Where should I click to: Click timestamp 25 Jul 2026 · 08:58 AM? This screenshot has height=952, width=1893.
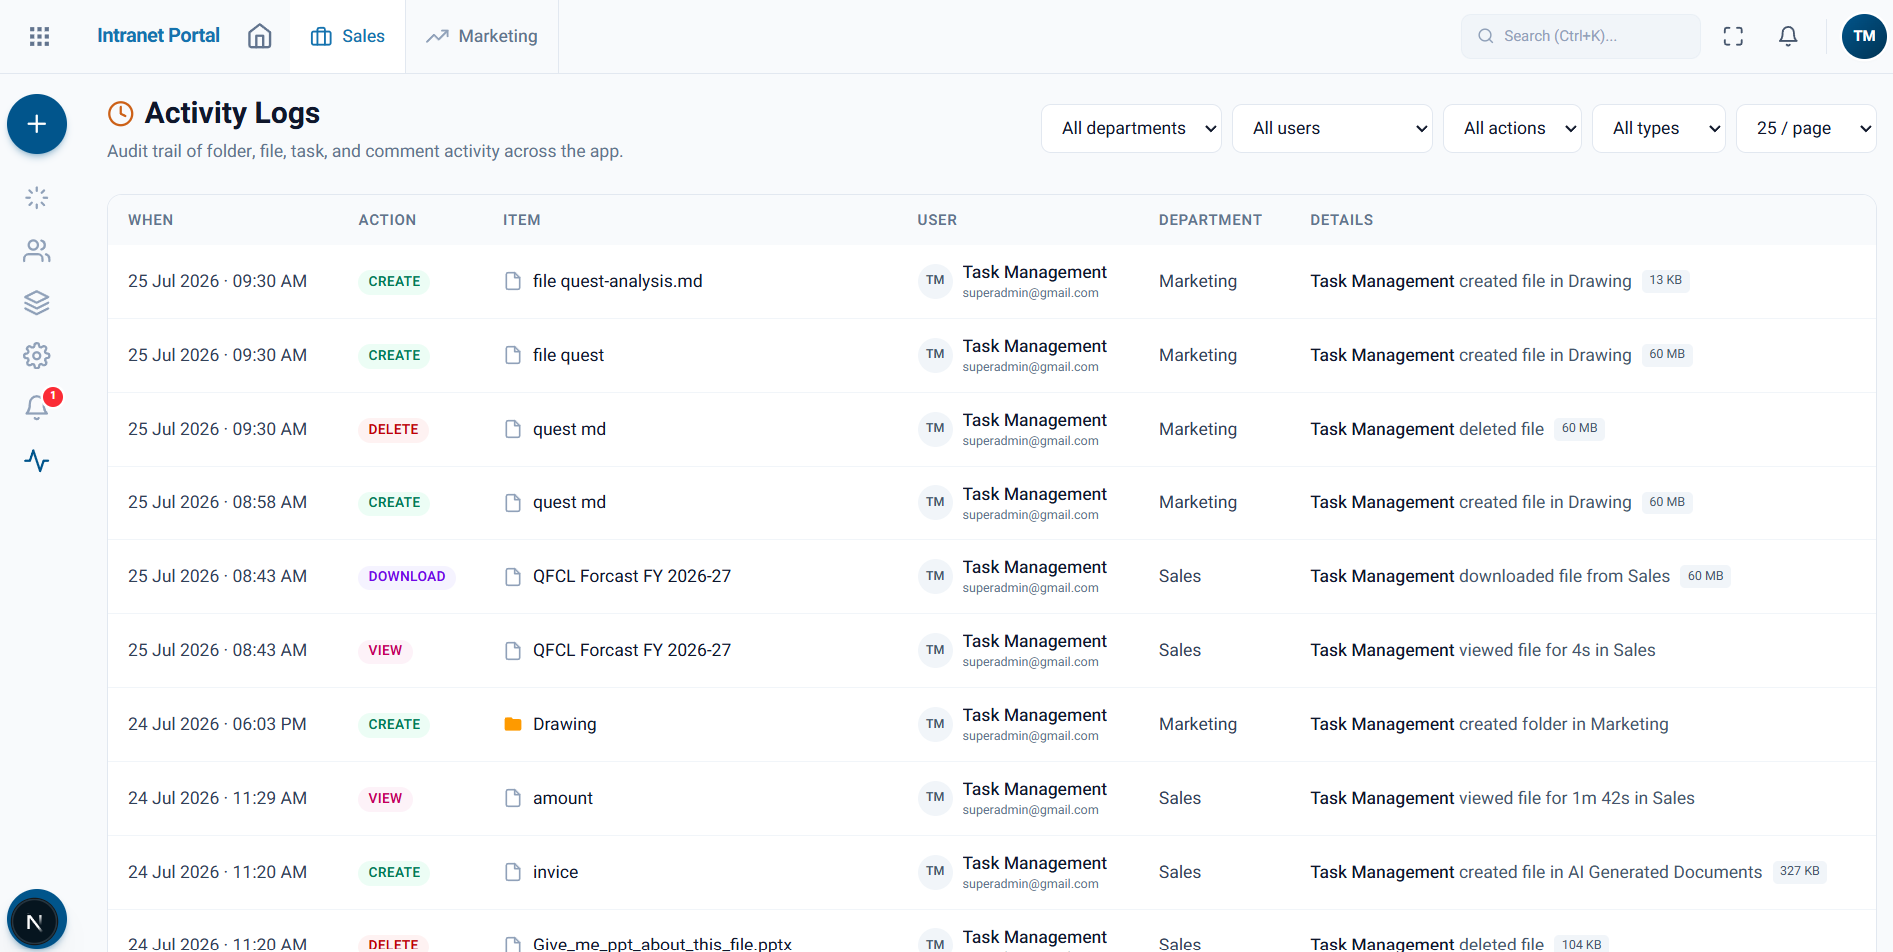[x=217, y=502]
